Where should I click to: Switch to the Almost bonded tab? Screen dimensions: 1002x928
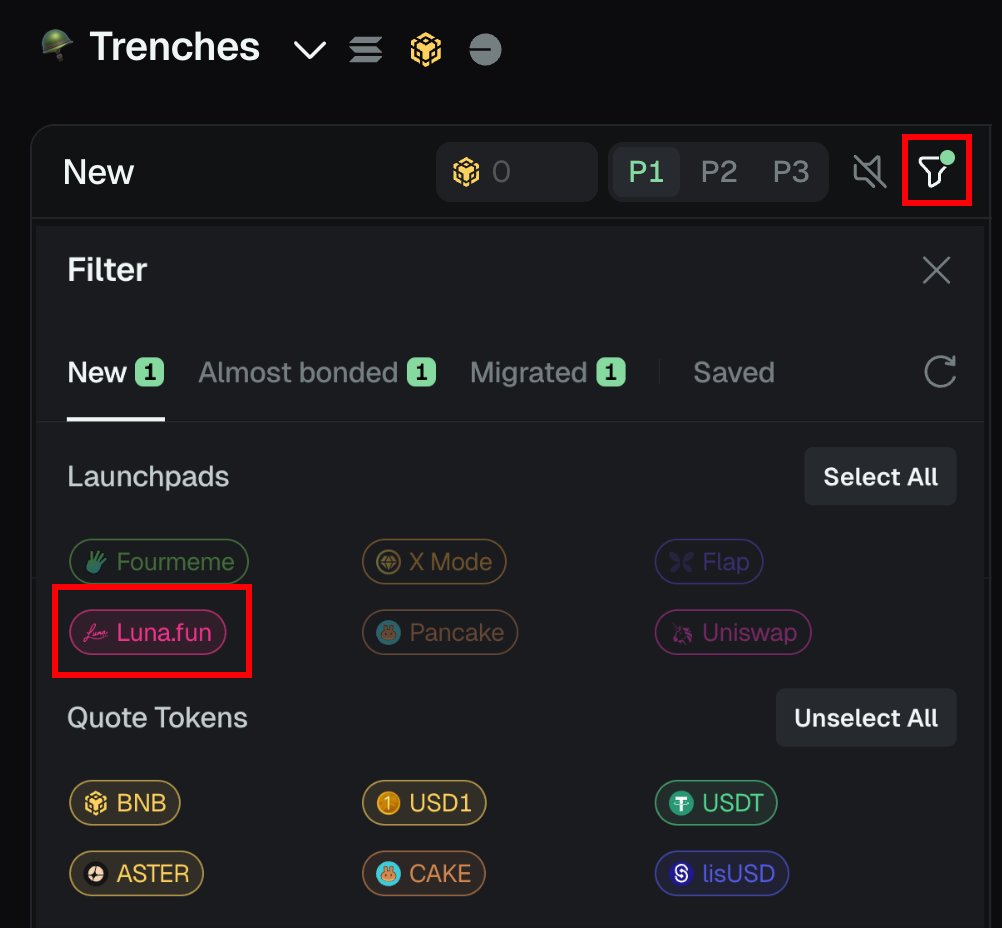[x=316, y=373]
